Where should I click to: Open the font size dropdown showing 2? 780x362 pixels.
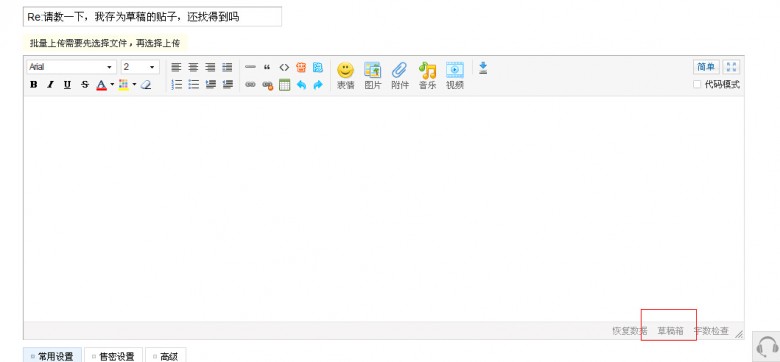point(140,67)
